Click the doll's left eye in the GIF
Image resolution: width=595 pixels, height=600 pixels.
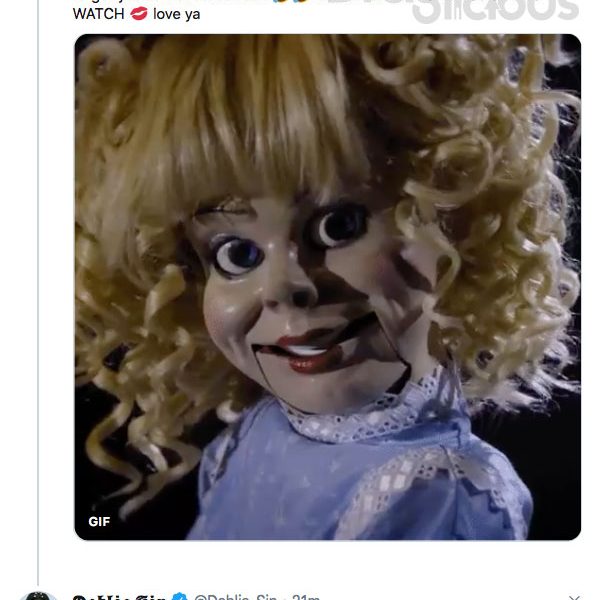pos(238,254)
